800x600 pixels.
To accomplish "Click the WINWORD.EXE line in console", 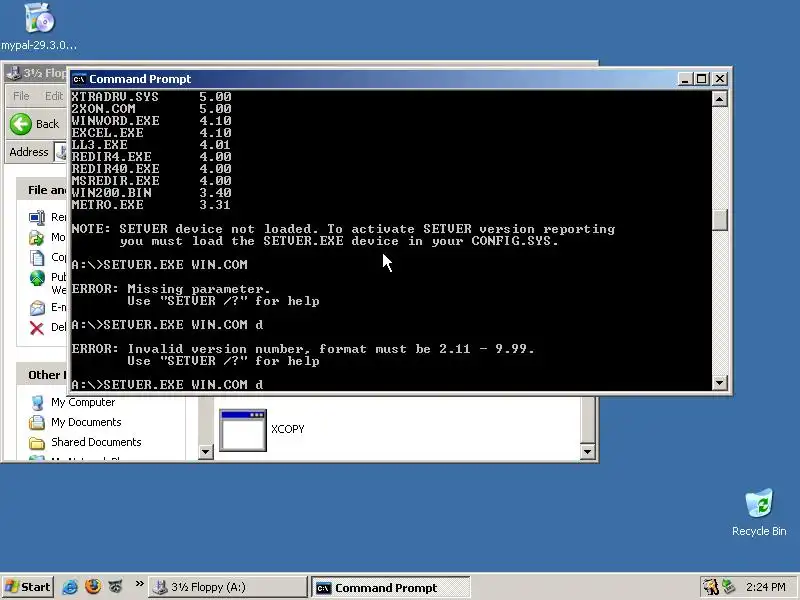I will click(152, 121).
